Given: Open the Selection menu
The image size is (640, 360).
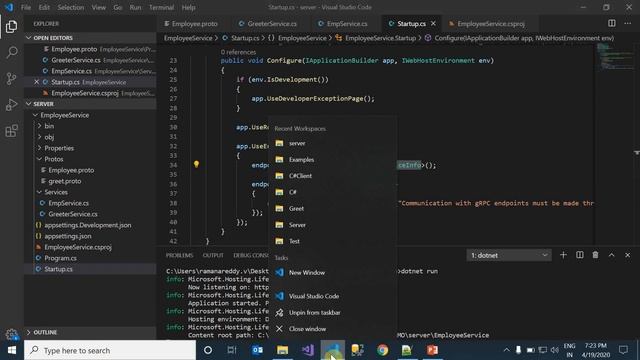Looking at the screenshot, I should click(x=71, y=7).
